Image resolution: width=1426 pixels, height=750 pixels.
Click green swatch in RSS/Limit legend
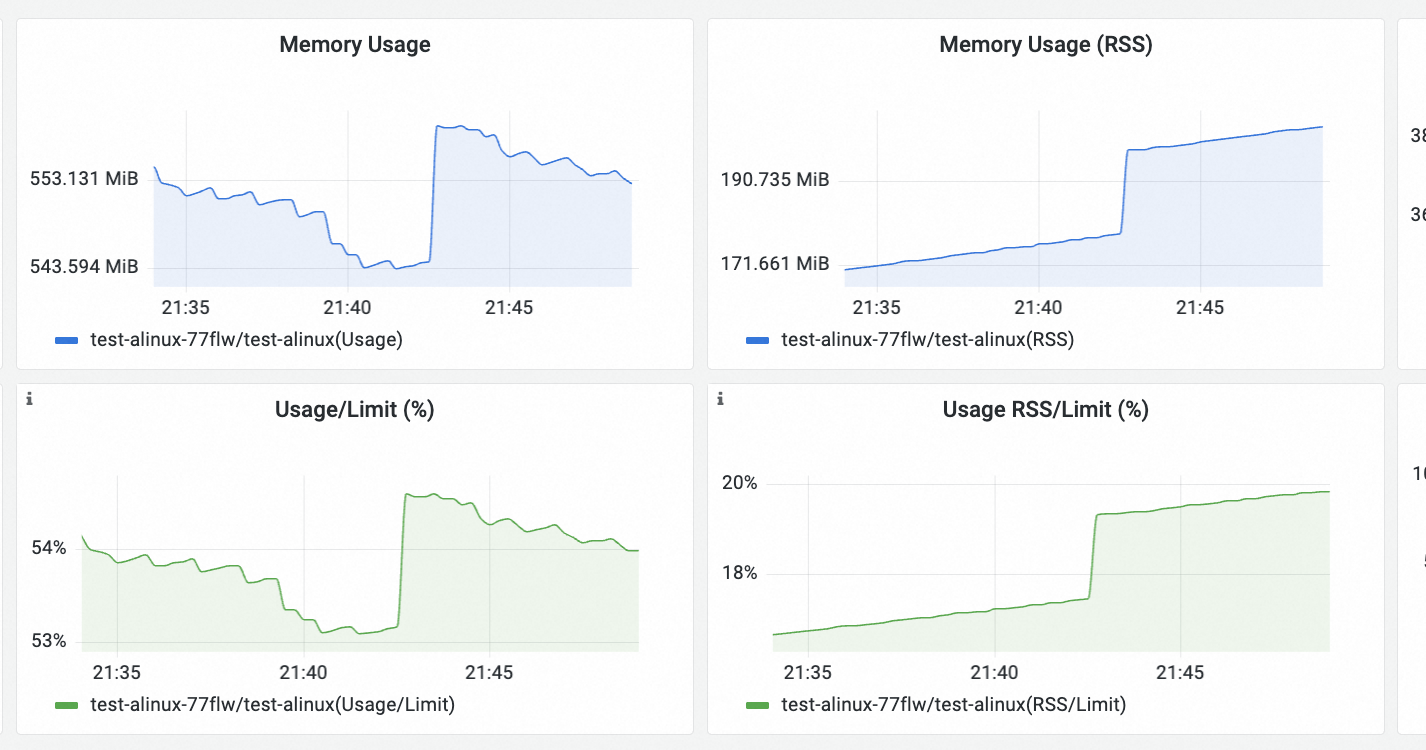[758, 705]
